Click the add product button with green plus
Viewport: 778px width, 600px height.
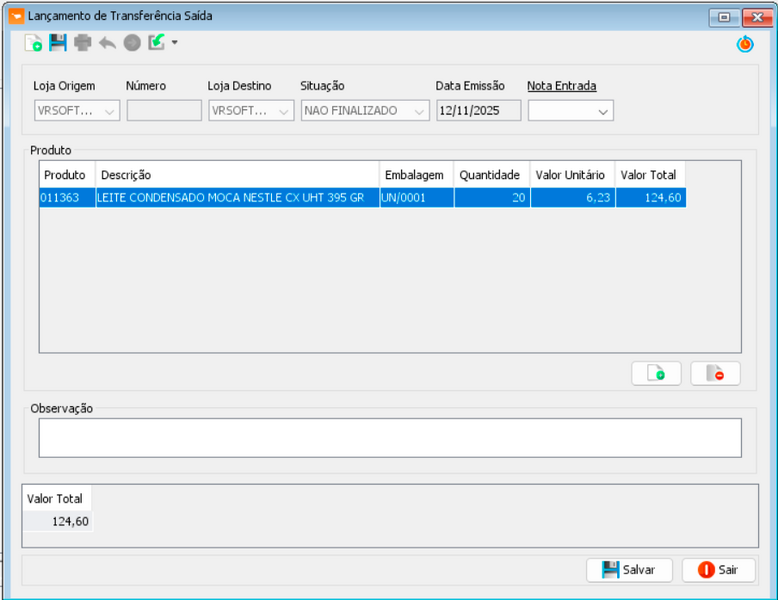point(656,373)
